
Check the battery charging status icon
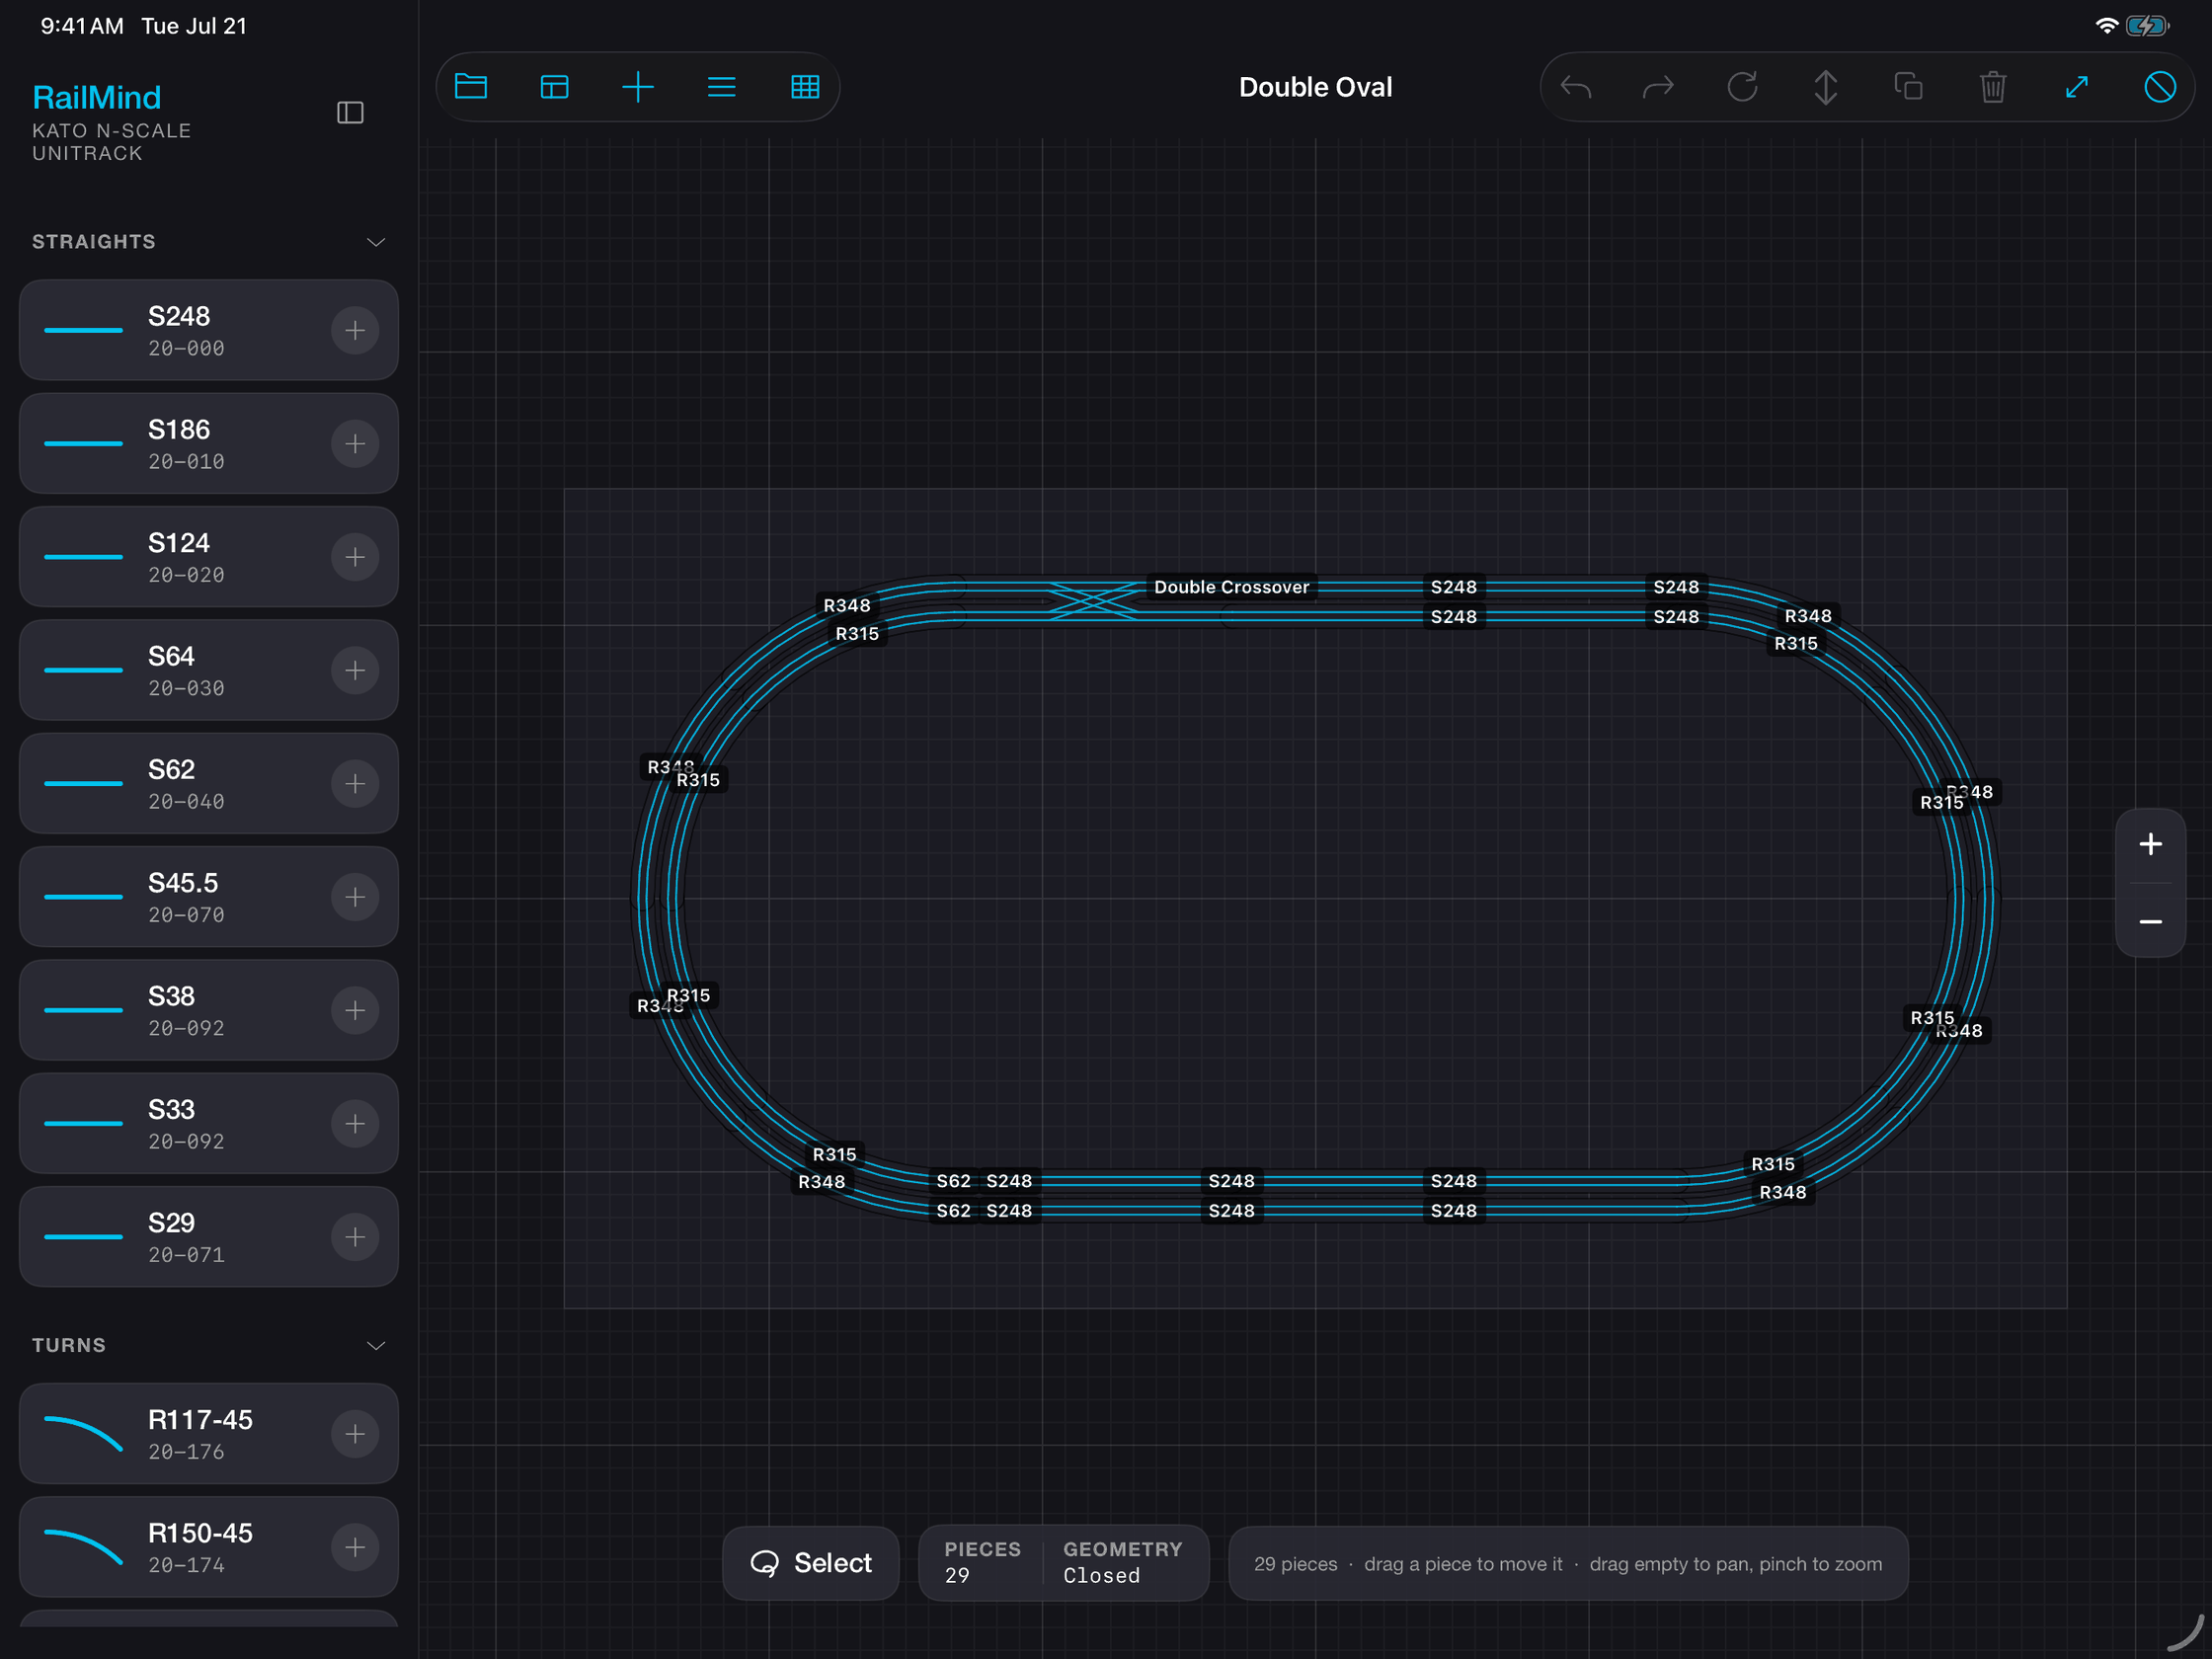coord(2147,26)
